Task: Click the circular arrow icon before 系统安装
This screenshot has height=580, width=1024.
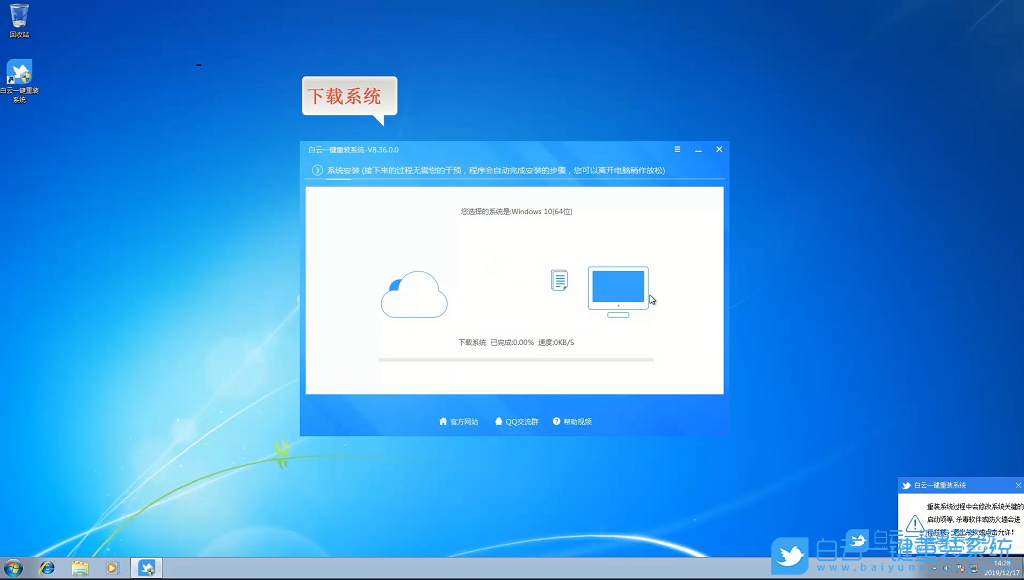Action: click(x=316, y=170)
